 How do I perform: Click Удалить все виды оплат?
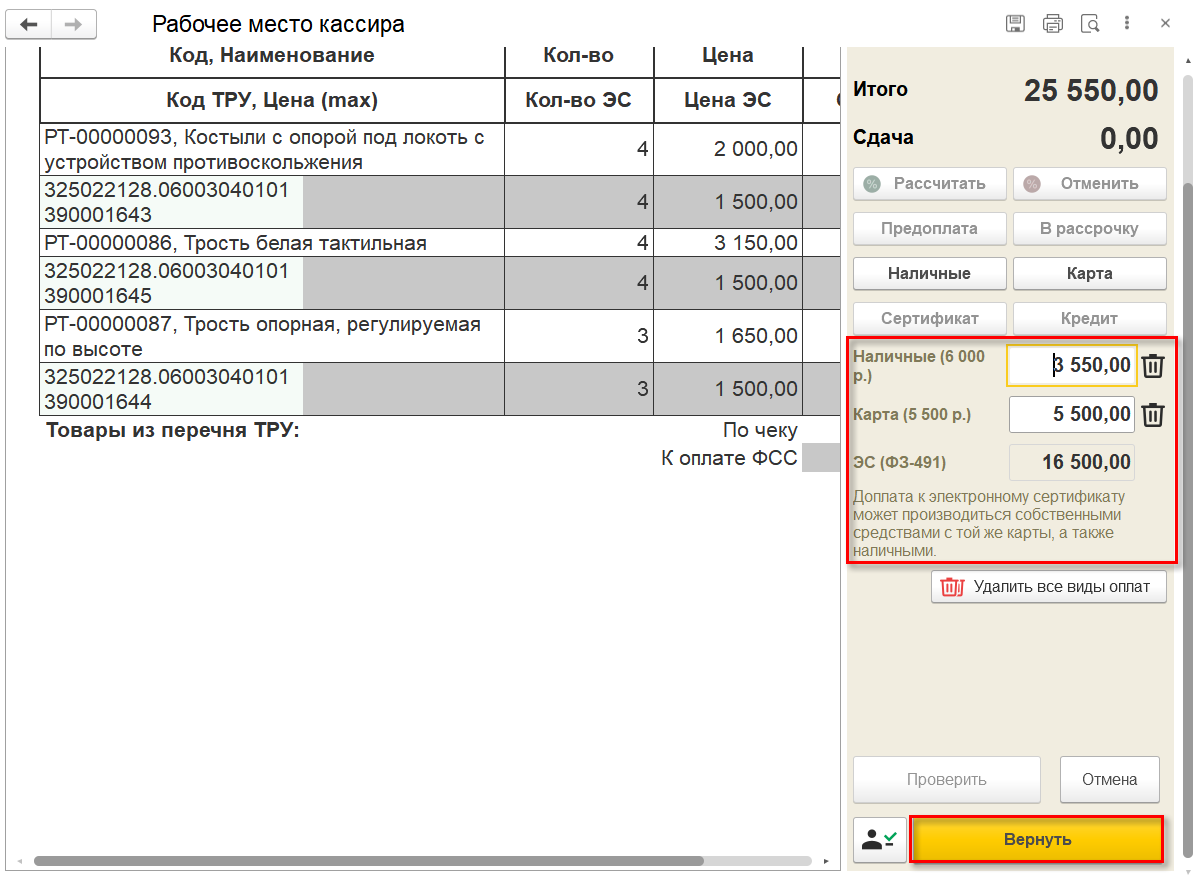pyautogui.click(x=1049, y=587)
